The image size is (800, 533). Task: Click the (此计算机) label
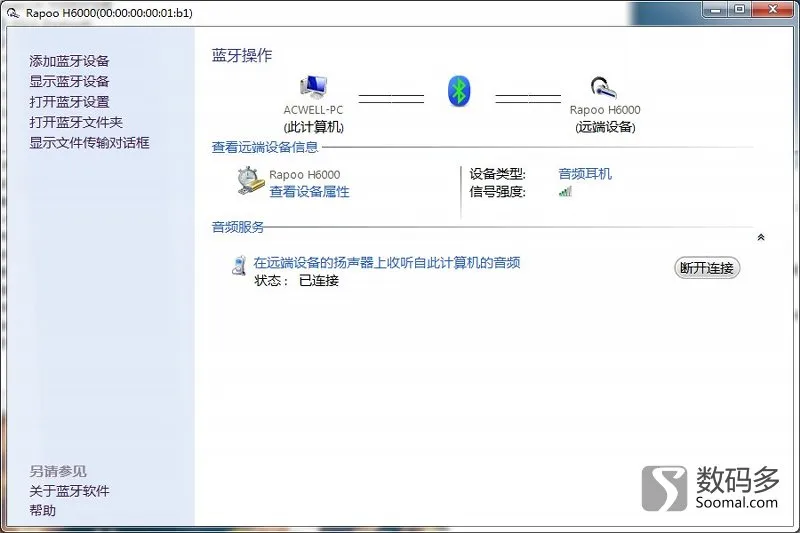(313, 127)
